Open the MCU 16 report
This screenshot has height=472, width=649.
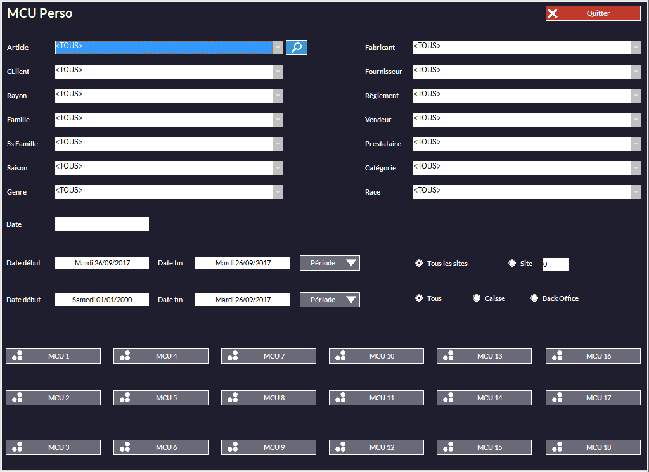593,356
